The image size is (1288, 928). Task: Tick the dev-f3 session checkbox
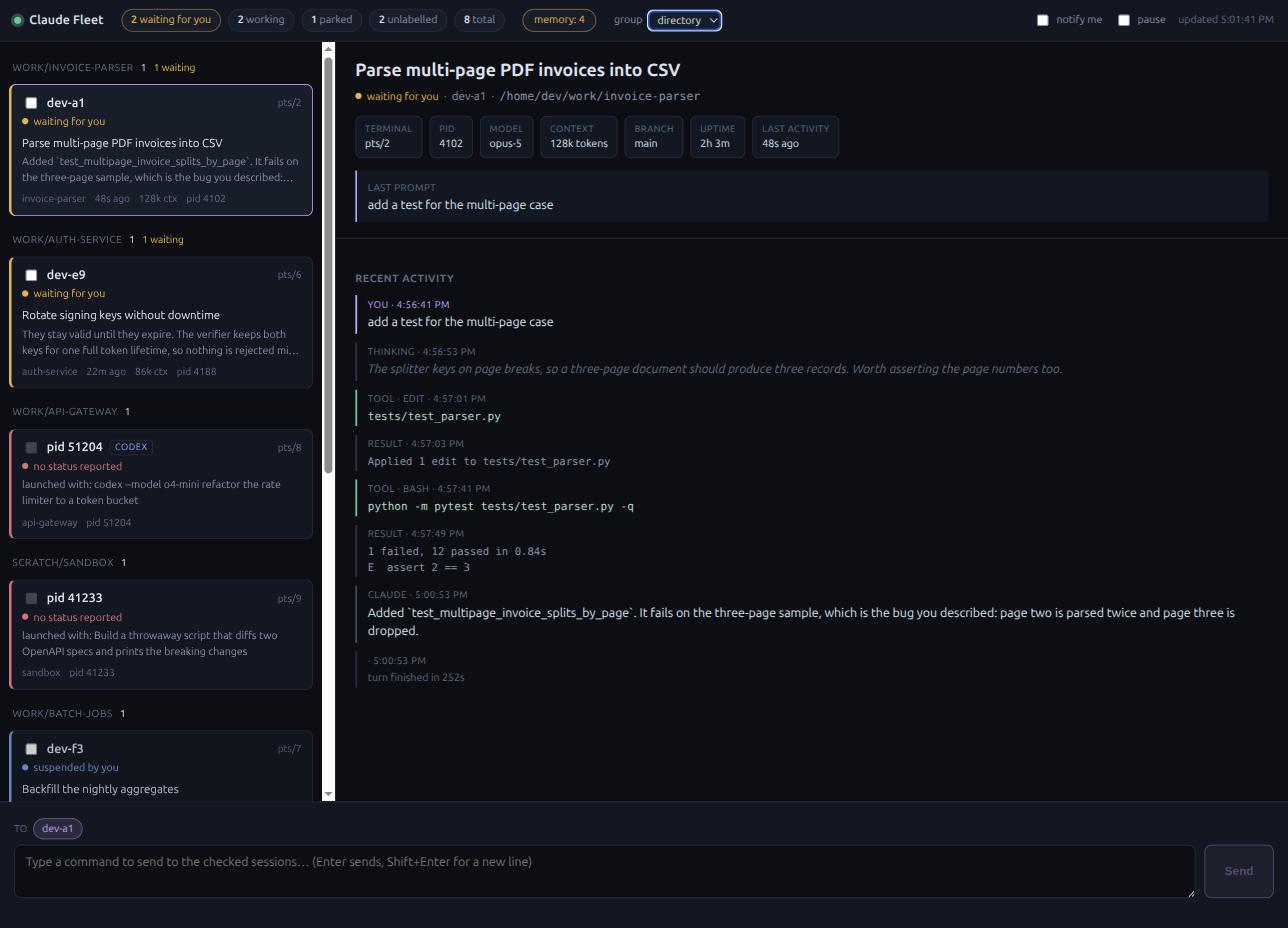[31, 749]
